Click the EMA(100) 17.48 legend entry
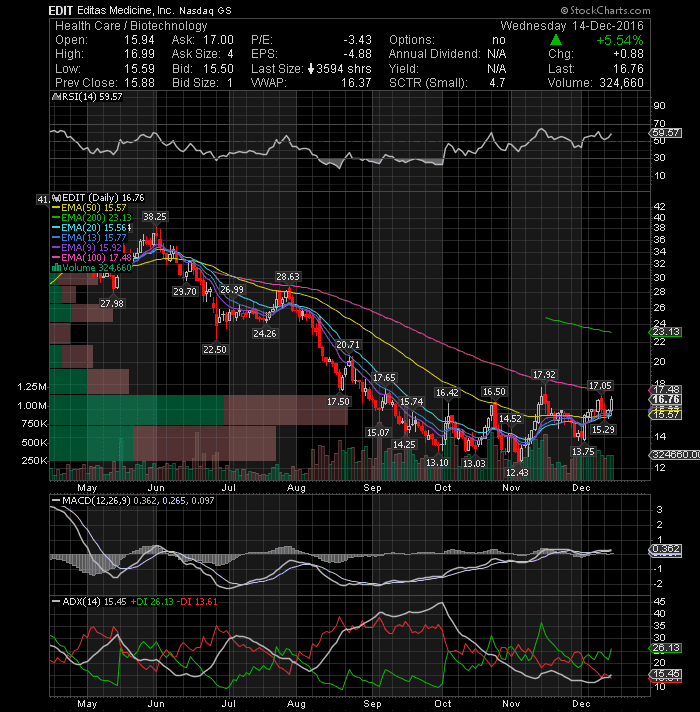Screen dimensions: 700x712 click(x=92, y=257)
